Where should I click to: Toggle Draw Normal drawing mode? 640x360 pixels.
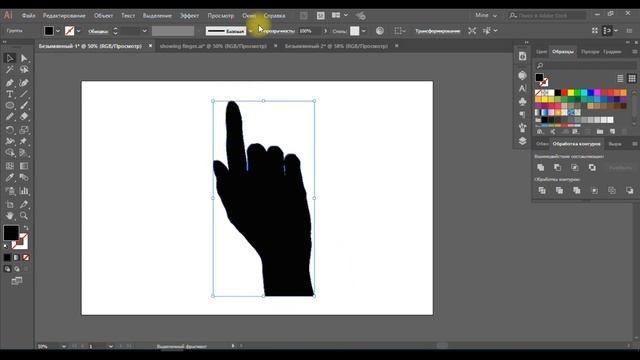[x=7, y=269]
